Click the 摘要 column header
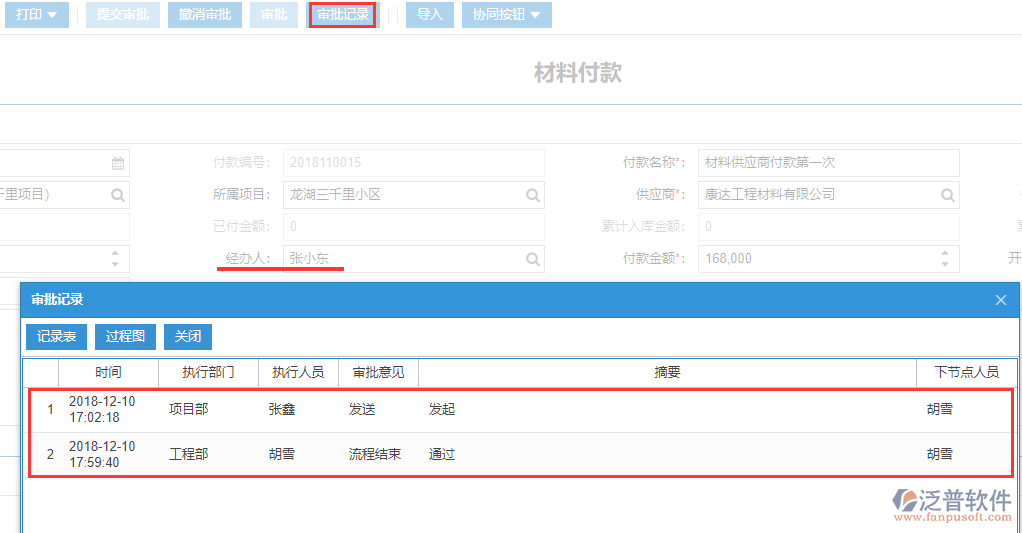 (667, 373)
